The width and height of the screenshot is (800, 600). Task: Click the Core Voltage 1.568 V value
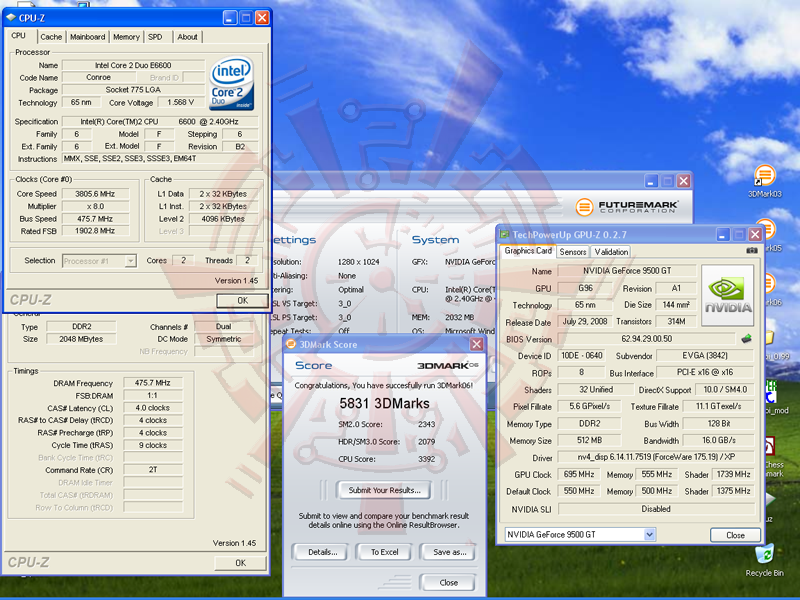pos(180,103)
